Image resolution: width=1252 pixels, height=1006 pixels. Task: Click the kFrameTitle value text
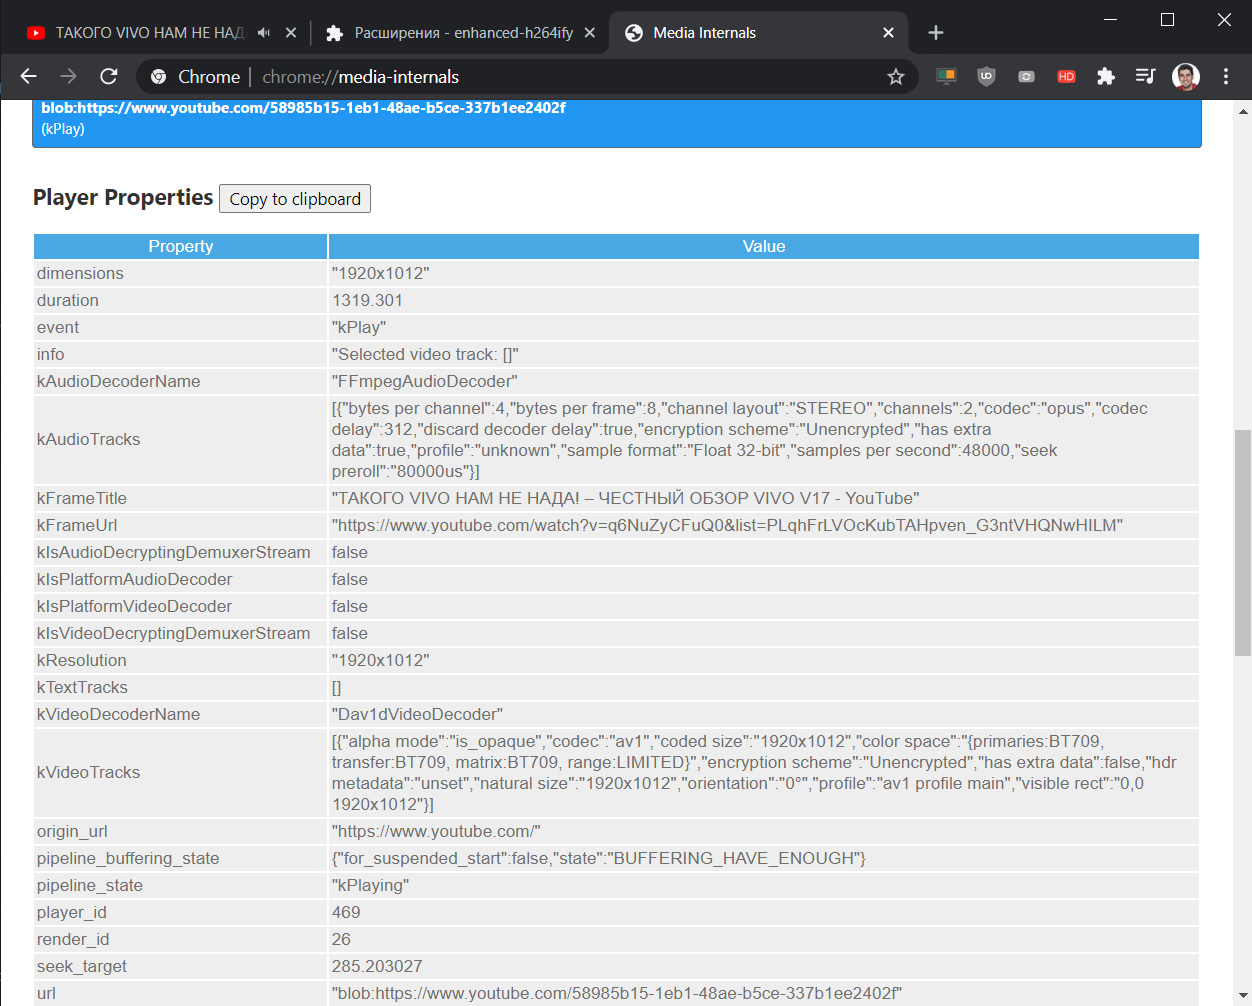click(626, 498)
